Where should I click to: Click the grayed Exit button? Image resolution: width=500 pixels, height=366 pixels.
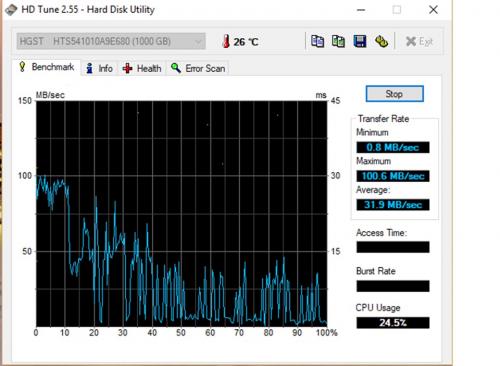[x=419, y=41]
